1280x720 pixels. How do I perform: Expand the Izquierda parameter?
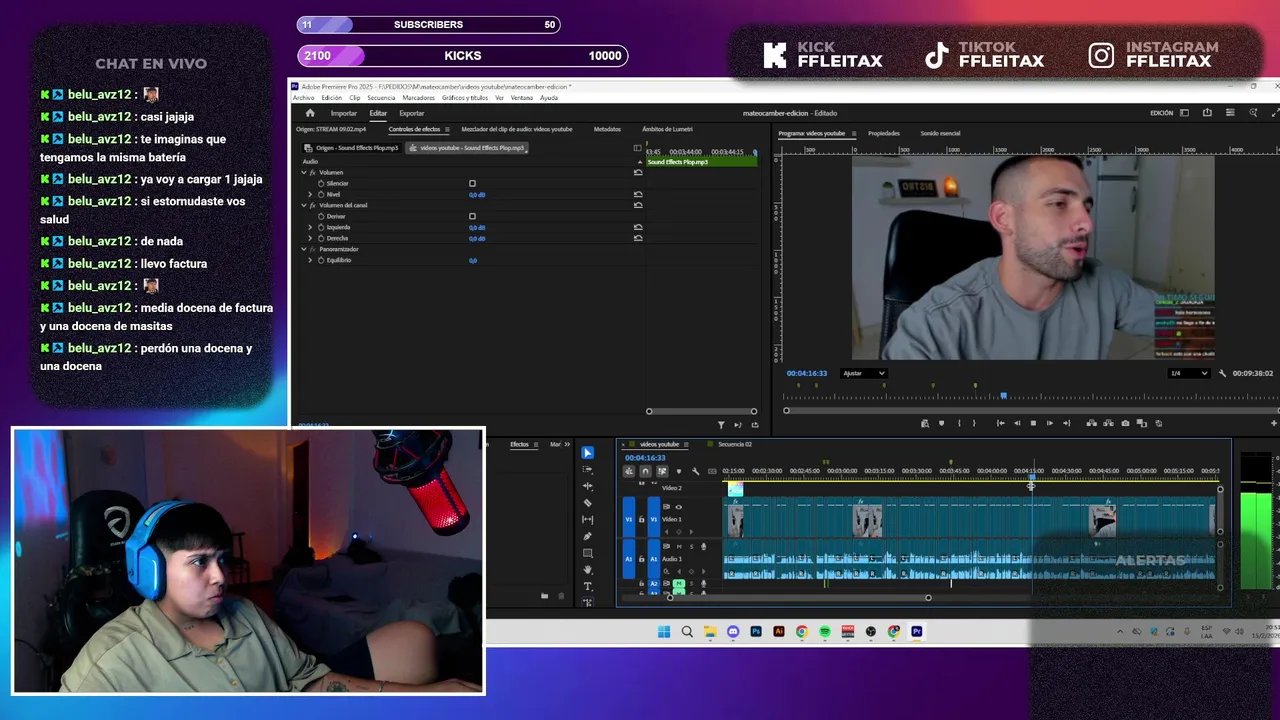310,227
